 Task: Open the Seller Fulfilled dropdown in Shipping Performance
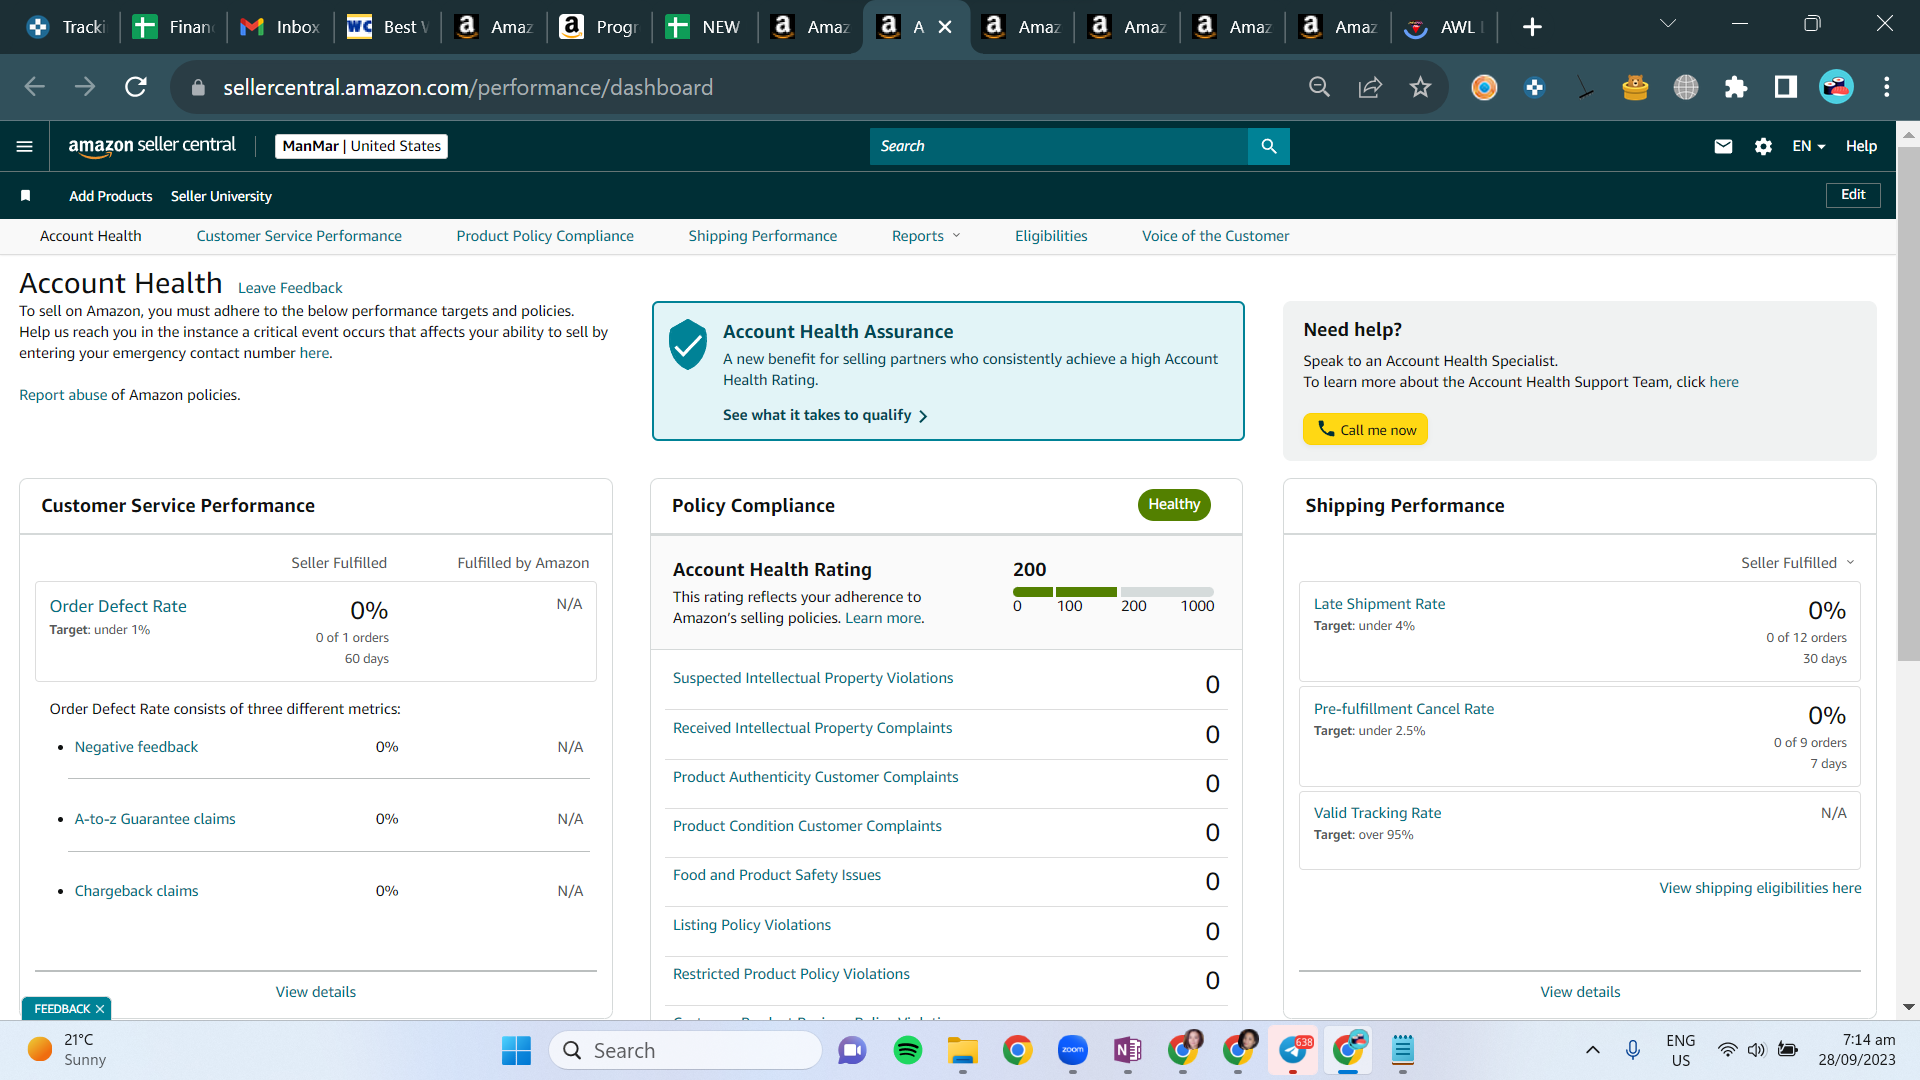tap(1797, 563)
